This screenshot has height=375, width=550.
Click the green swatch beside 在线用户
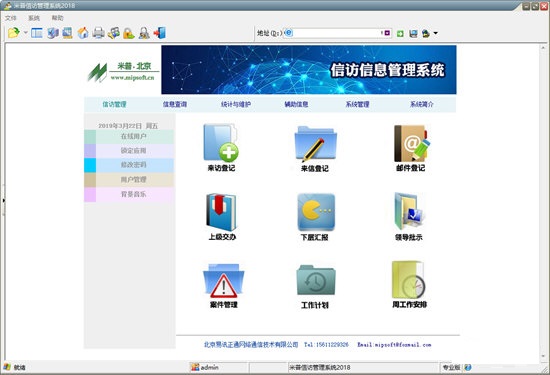[90, 136]
